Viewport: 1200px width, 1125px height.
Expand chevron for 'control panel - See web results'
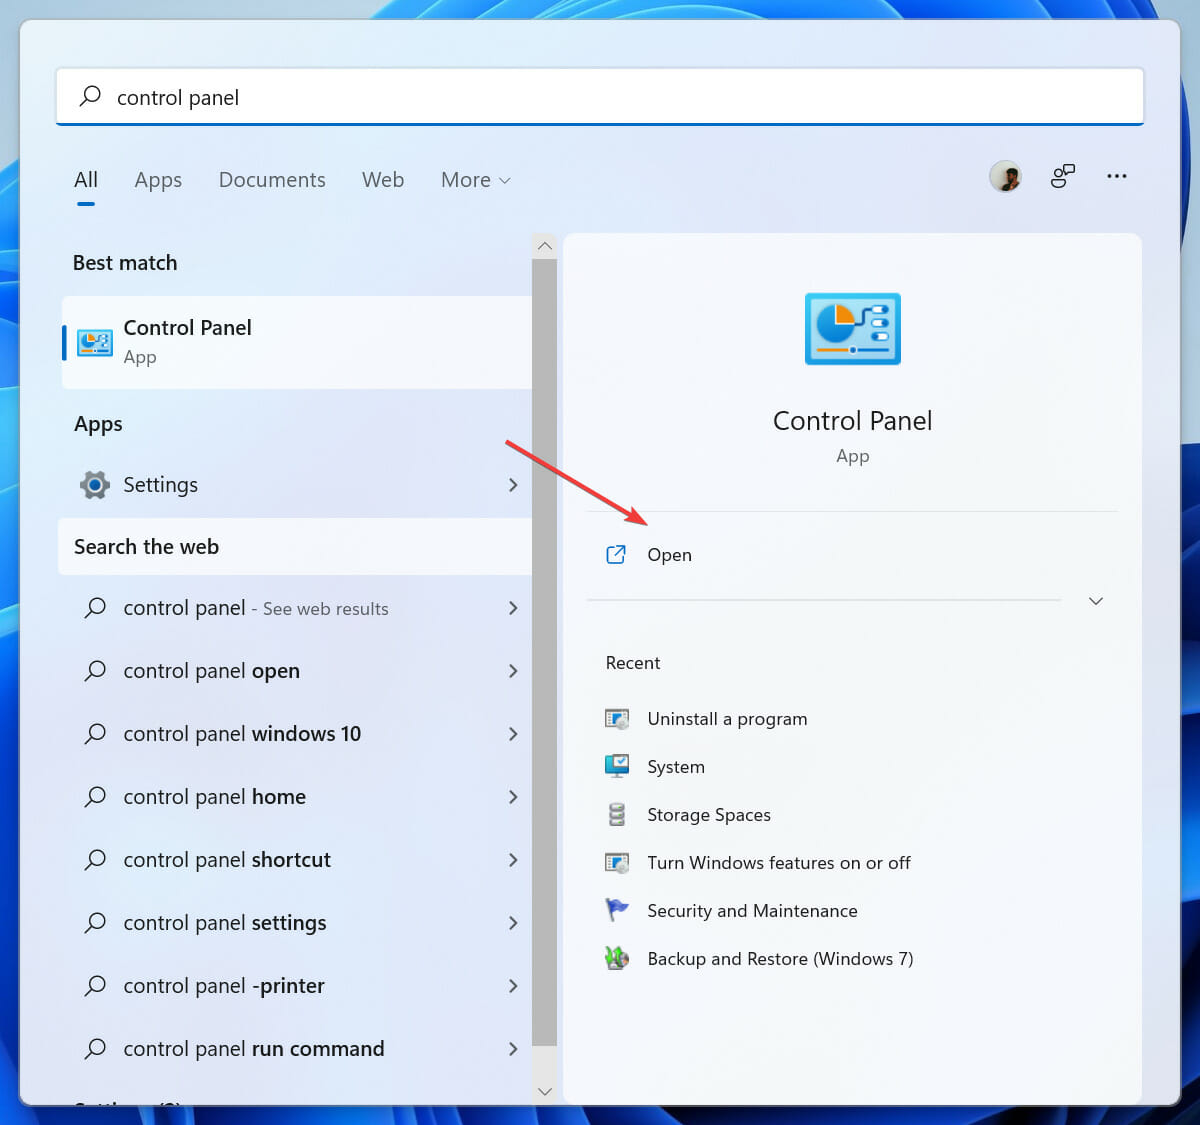coord(513,608)
